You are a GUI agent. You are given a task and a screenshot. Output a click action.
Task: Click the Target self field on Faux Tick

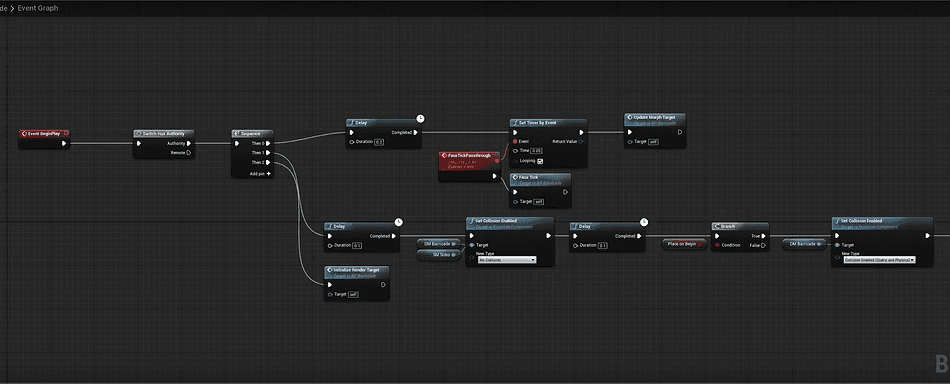click(x=539, y=202)
